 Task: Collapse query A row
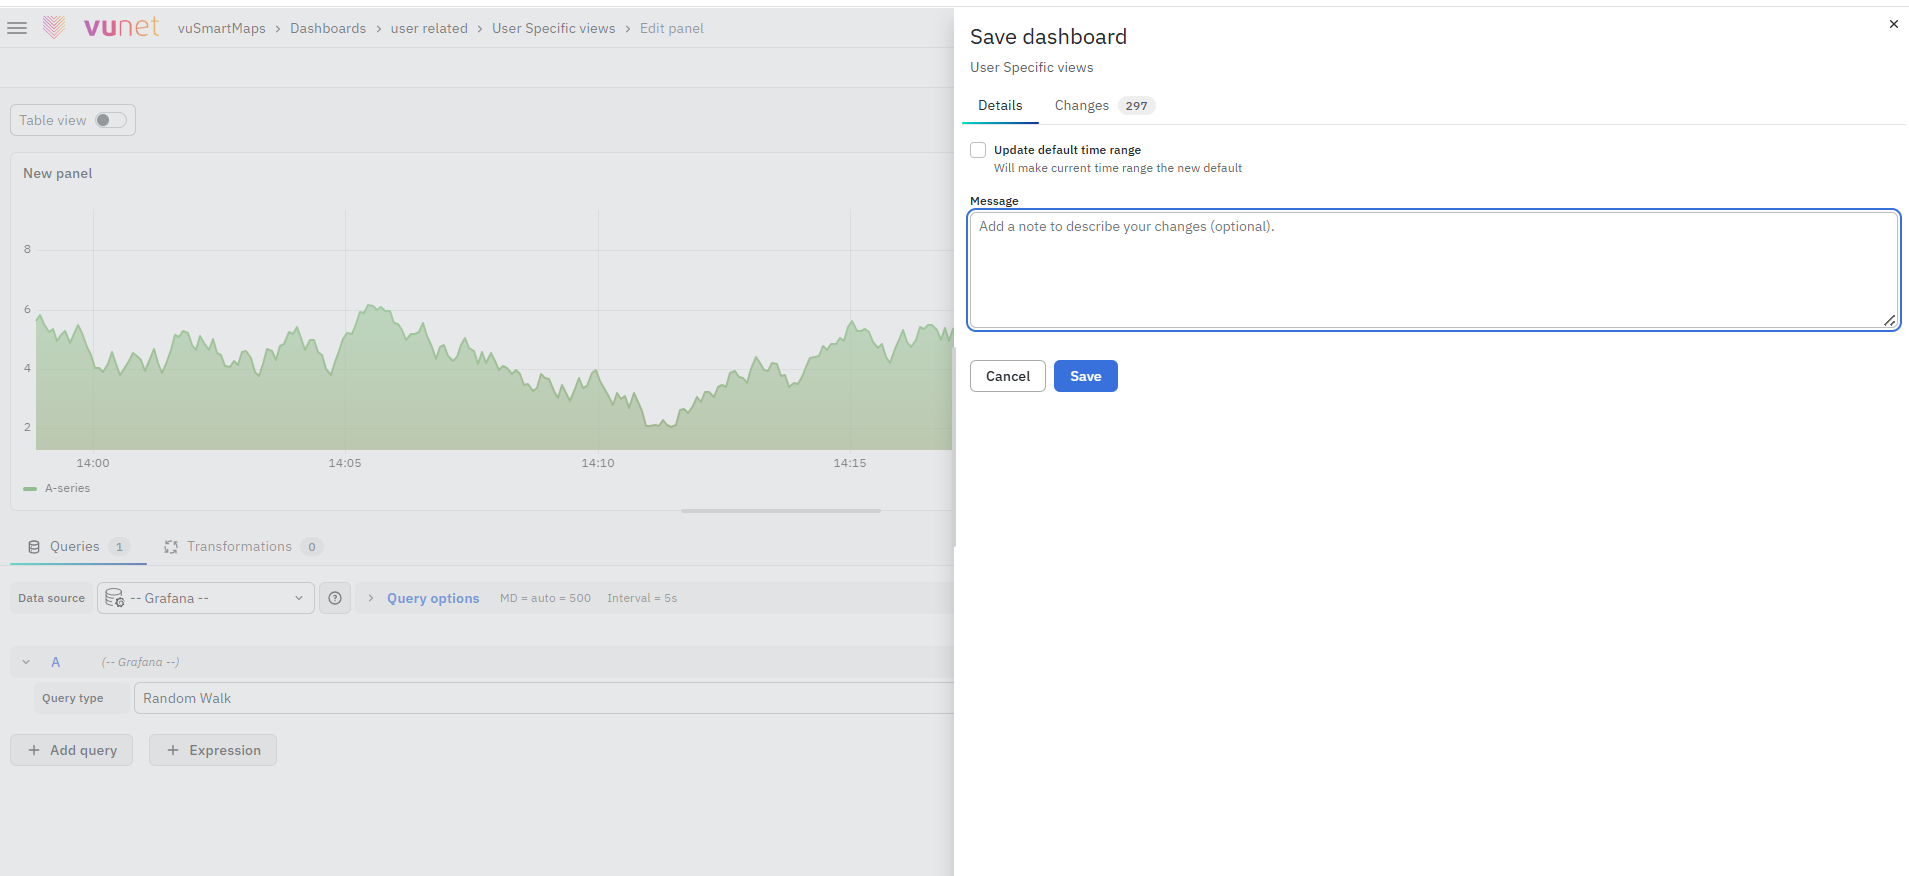[26, 662]
